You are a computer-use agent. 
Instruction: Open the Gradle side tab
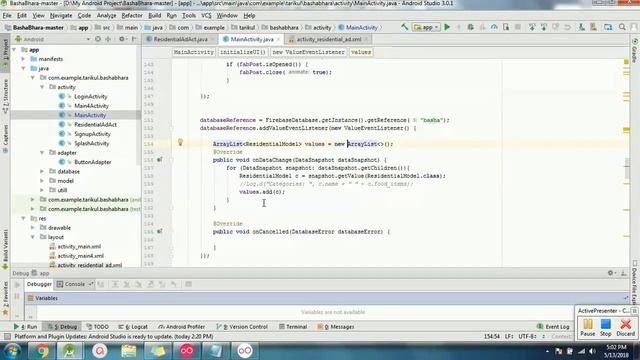click(635, 50)
